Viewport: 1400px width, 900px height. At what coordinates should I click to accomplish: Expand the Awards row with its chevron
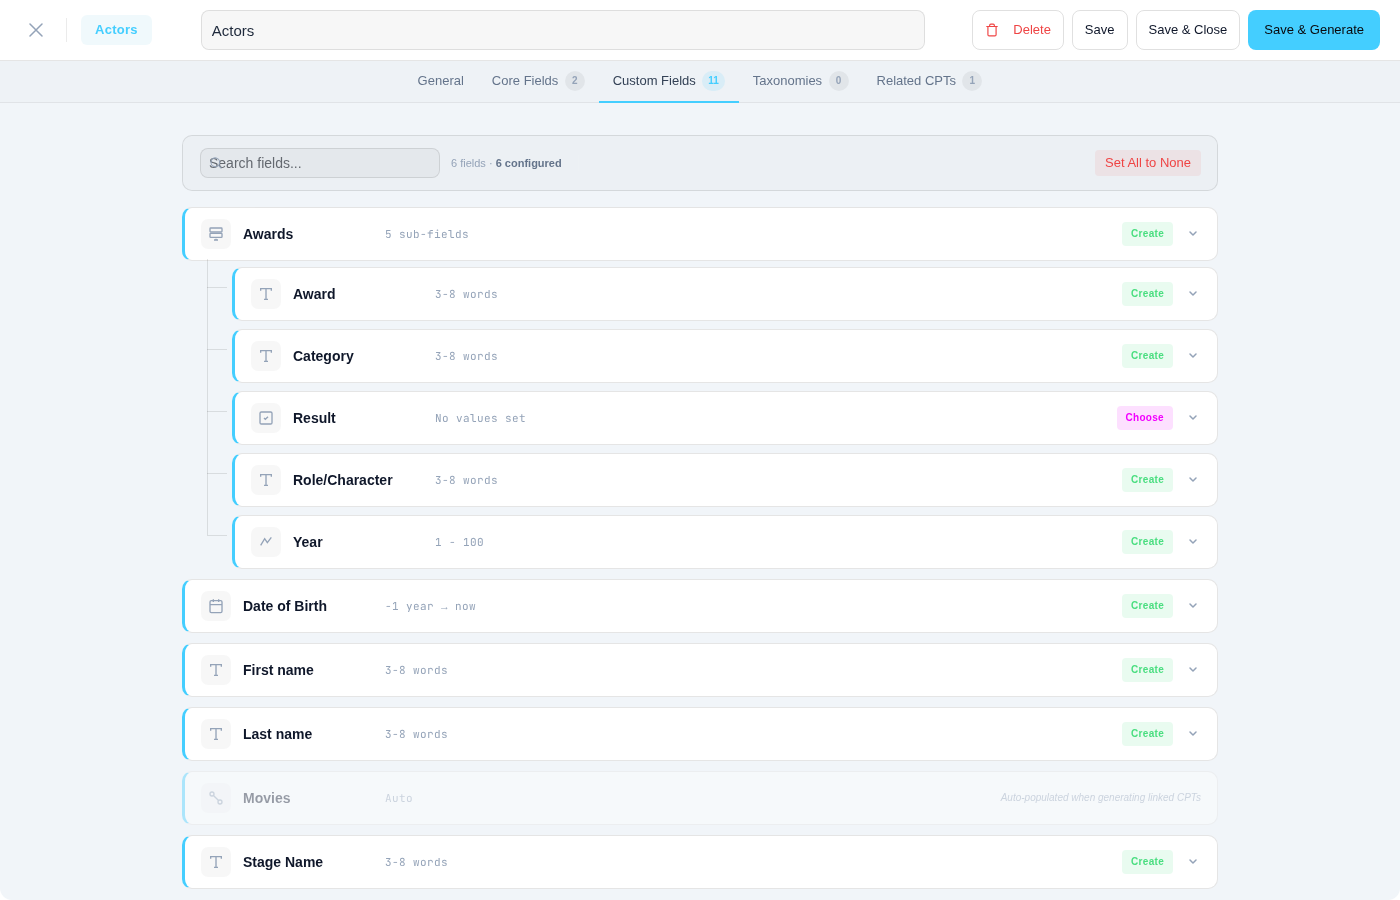1193,233
